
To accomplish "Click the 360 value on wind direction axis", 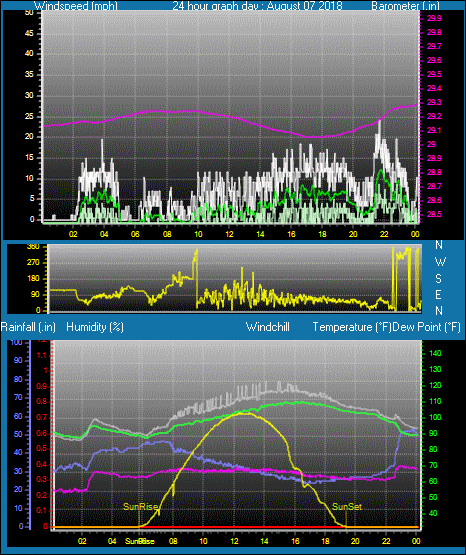I will click(x=33, y=247).
